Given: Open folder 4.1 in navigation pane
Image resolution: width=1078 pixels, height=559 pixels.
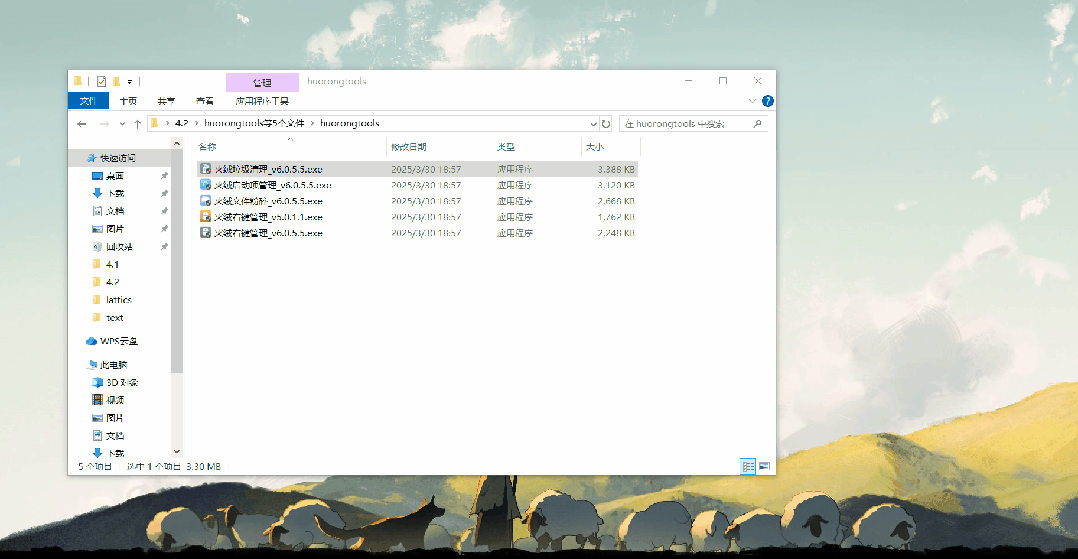Looking at the screenshot, I should [x=112, y=265].
